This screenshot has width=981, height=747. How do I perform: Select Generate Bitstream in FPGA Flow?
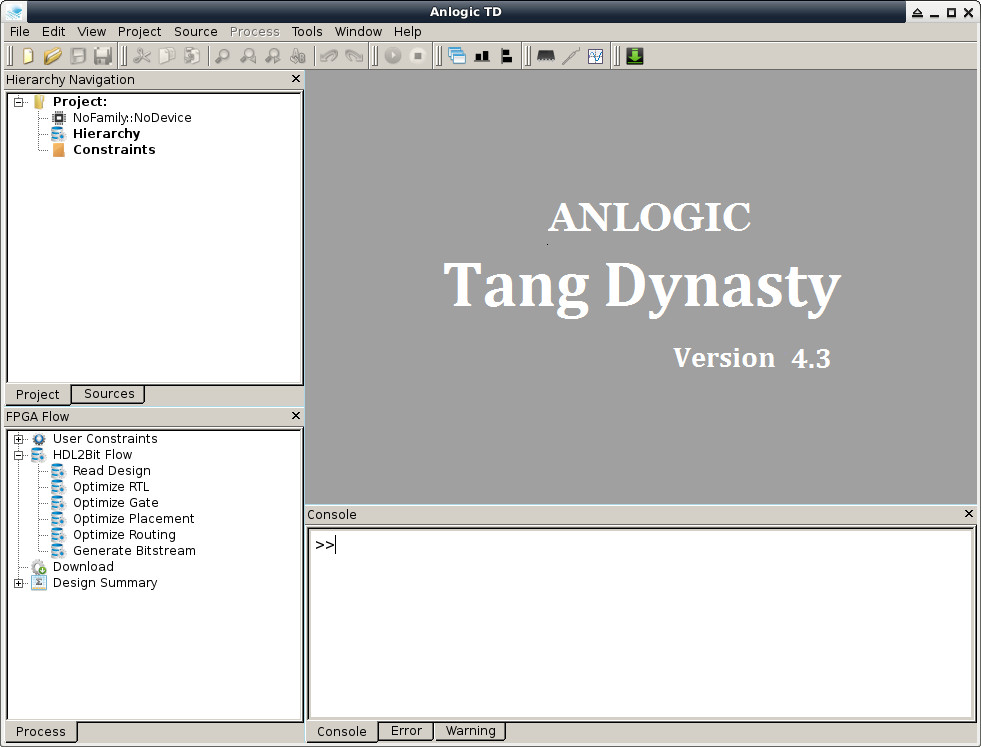coord(134,551)
